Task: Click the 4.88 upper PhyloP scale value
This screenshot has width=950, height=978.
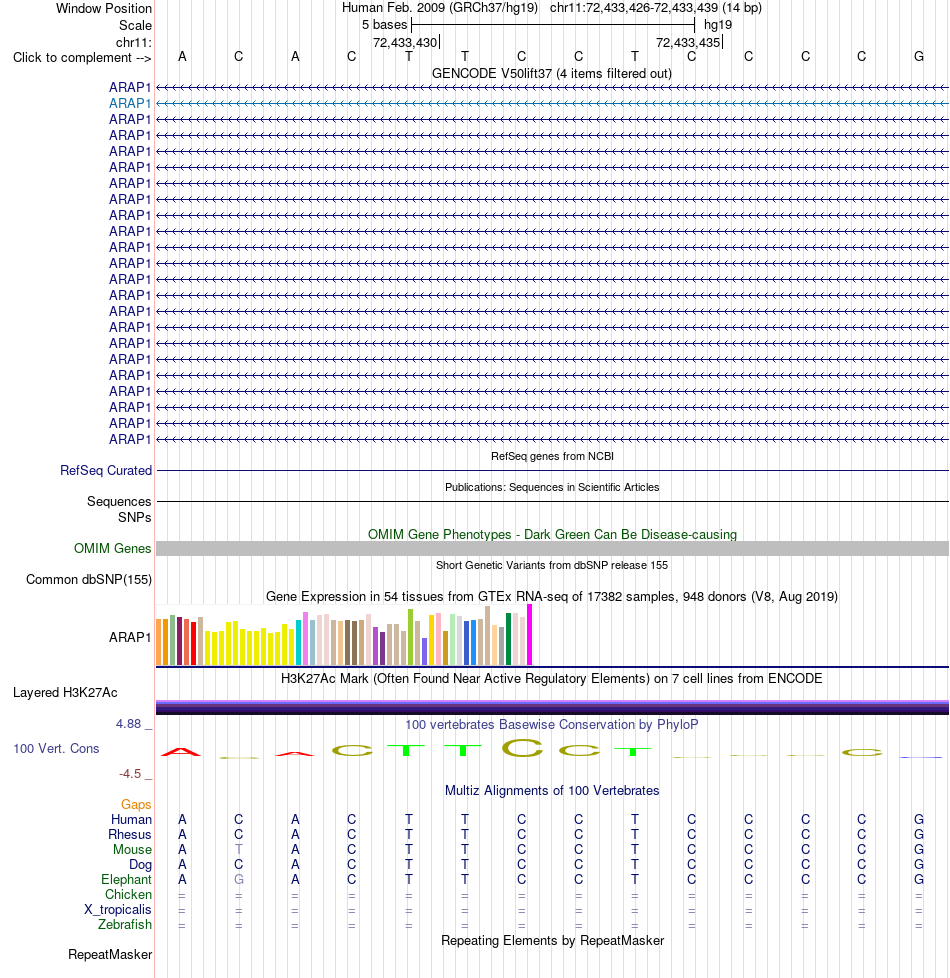Action: tap(128, 724)
